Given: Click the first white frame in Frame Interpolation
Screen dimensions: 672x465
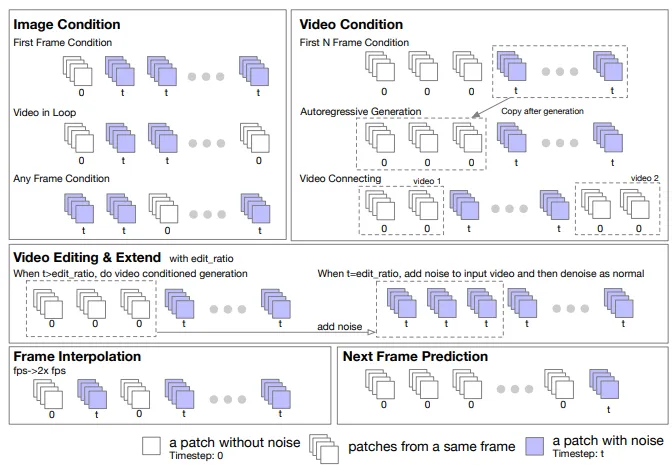Looking at the screenshot, I should click(x=48, y=394).
